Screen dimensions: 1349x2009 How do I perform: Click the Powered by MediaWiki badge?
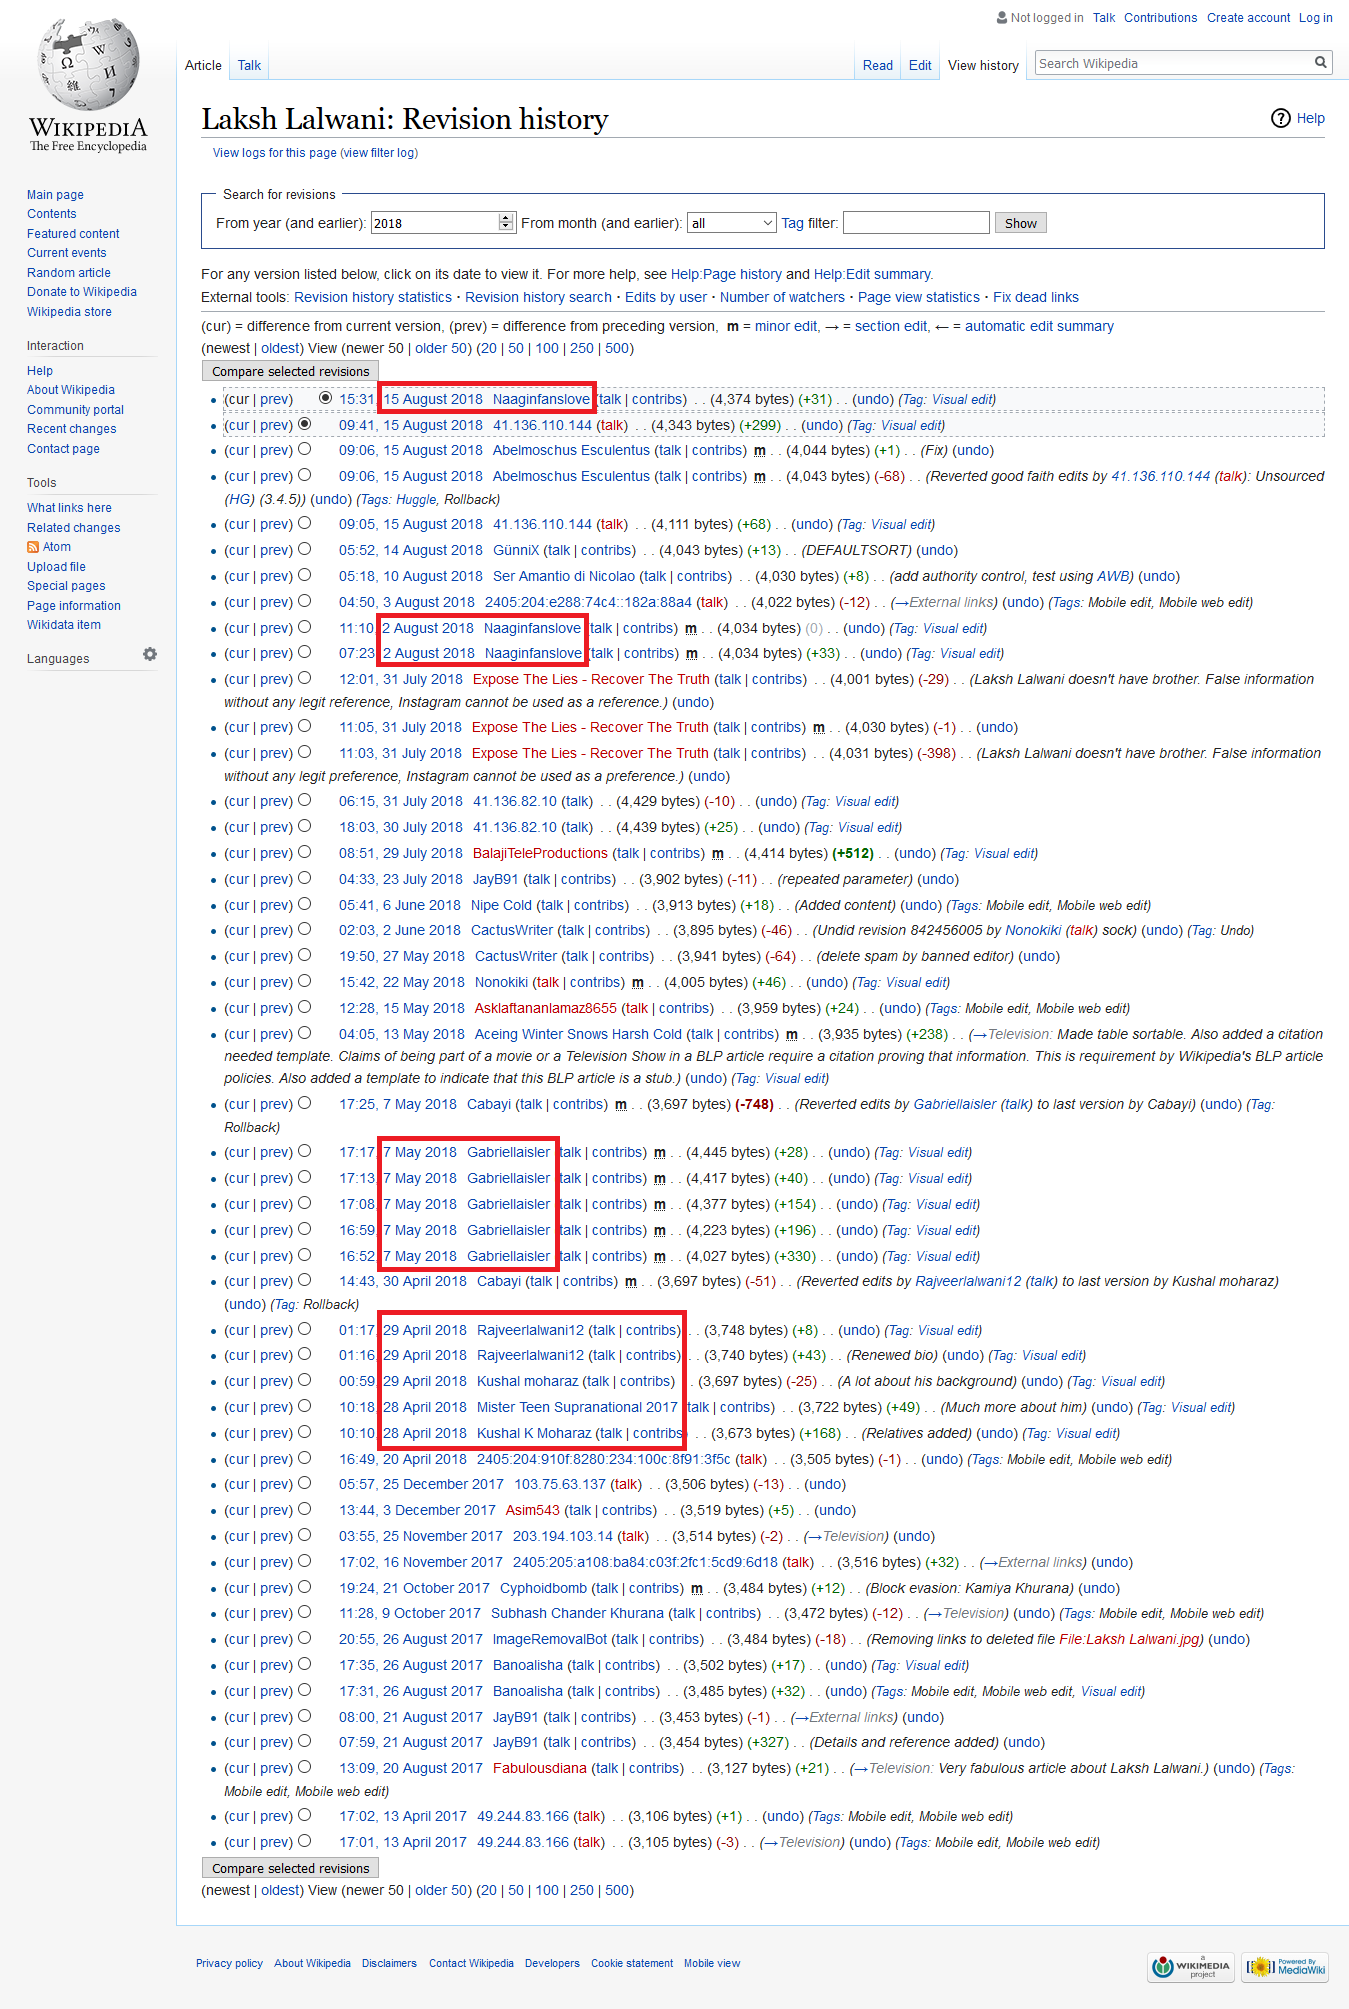point(1285,1967)
